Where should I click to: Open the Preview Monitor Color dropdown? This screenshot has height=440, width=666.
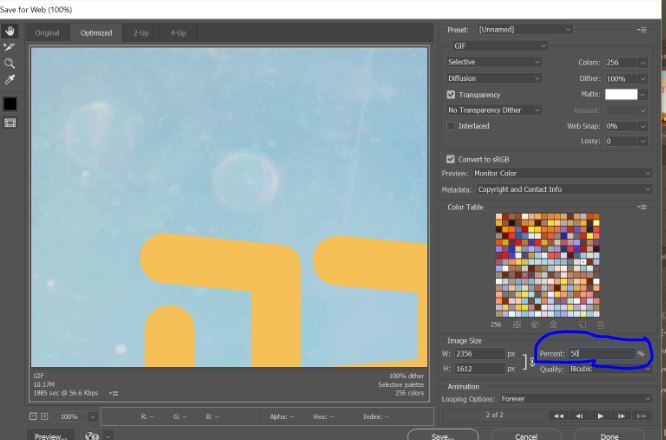562,173
